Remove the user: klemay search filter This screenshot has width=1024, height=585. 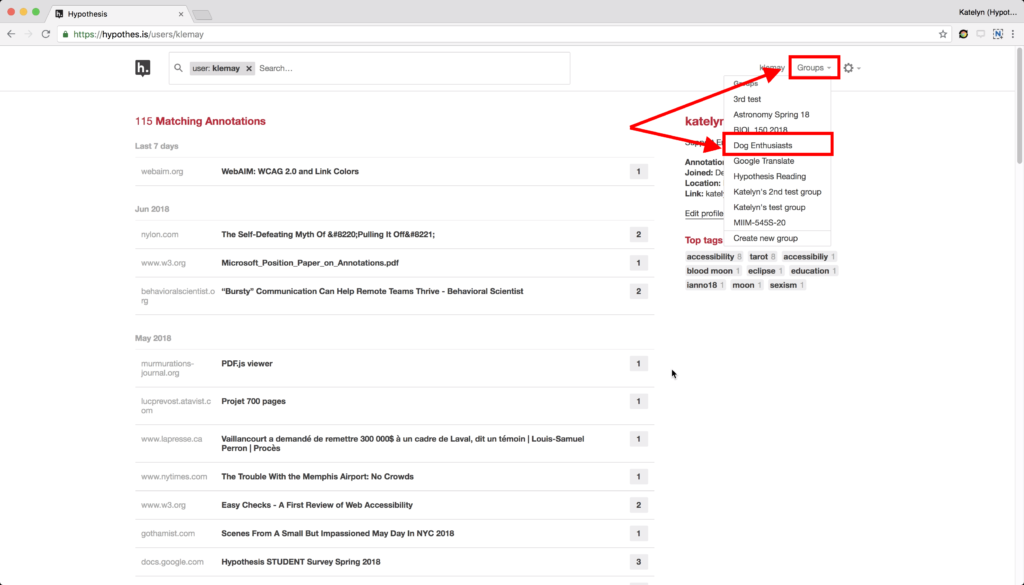pos(249,68)
